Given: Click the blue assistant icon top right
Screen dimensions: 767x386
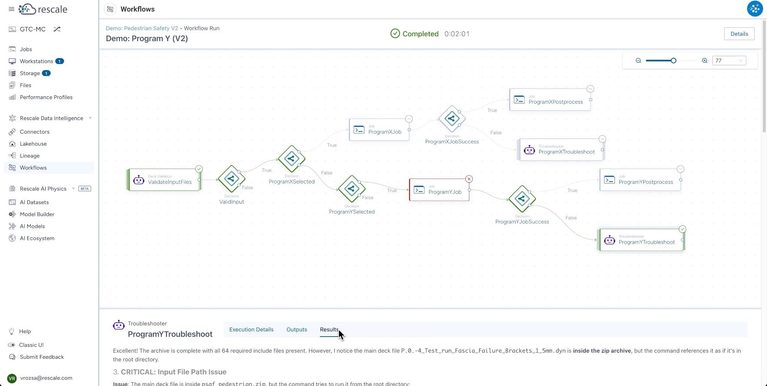Looking at the screenshot, I should coord(755,9).
